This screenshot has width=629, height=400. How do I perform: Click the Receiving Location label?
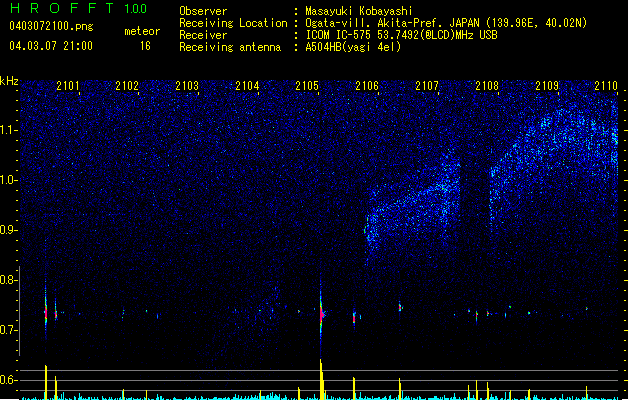click(233, 23)
